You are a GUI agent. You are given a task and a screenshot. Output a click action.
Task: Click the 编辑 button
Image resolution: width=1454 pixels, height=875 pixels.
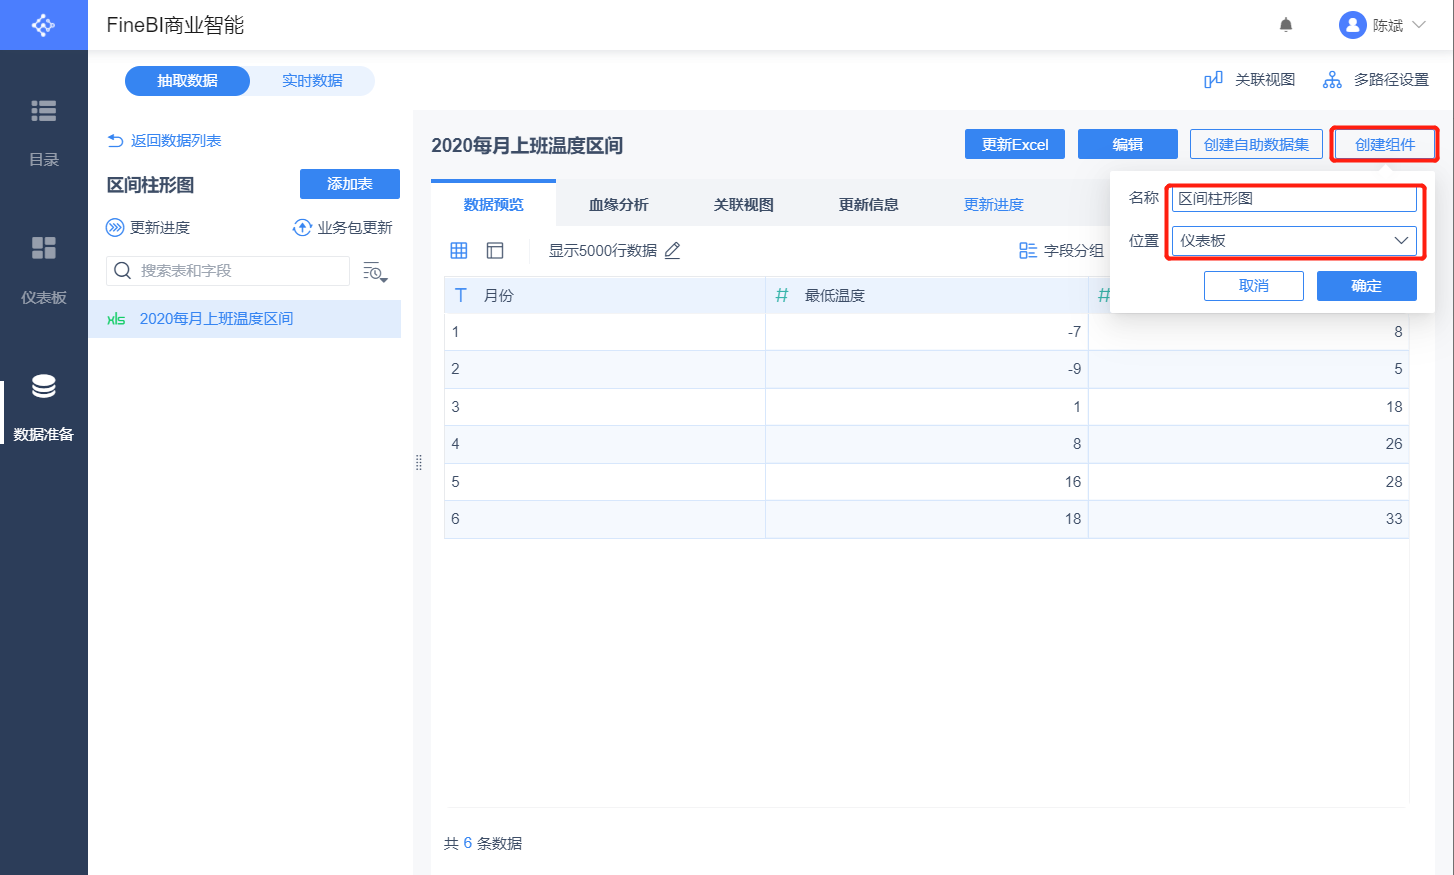coord(1128,144)
